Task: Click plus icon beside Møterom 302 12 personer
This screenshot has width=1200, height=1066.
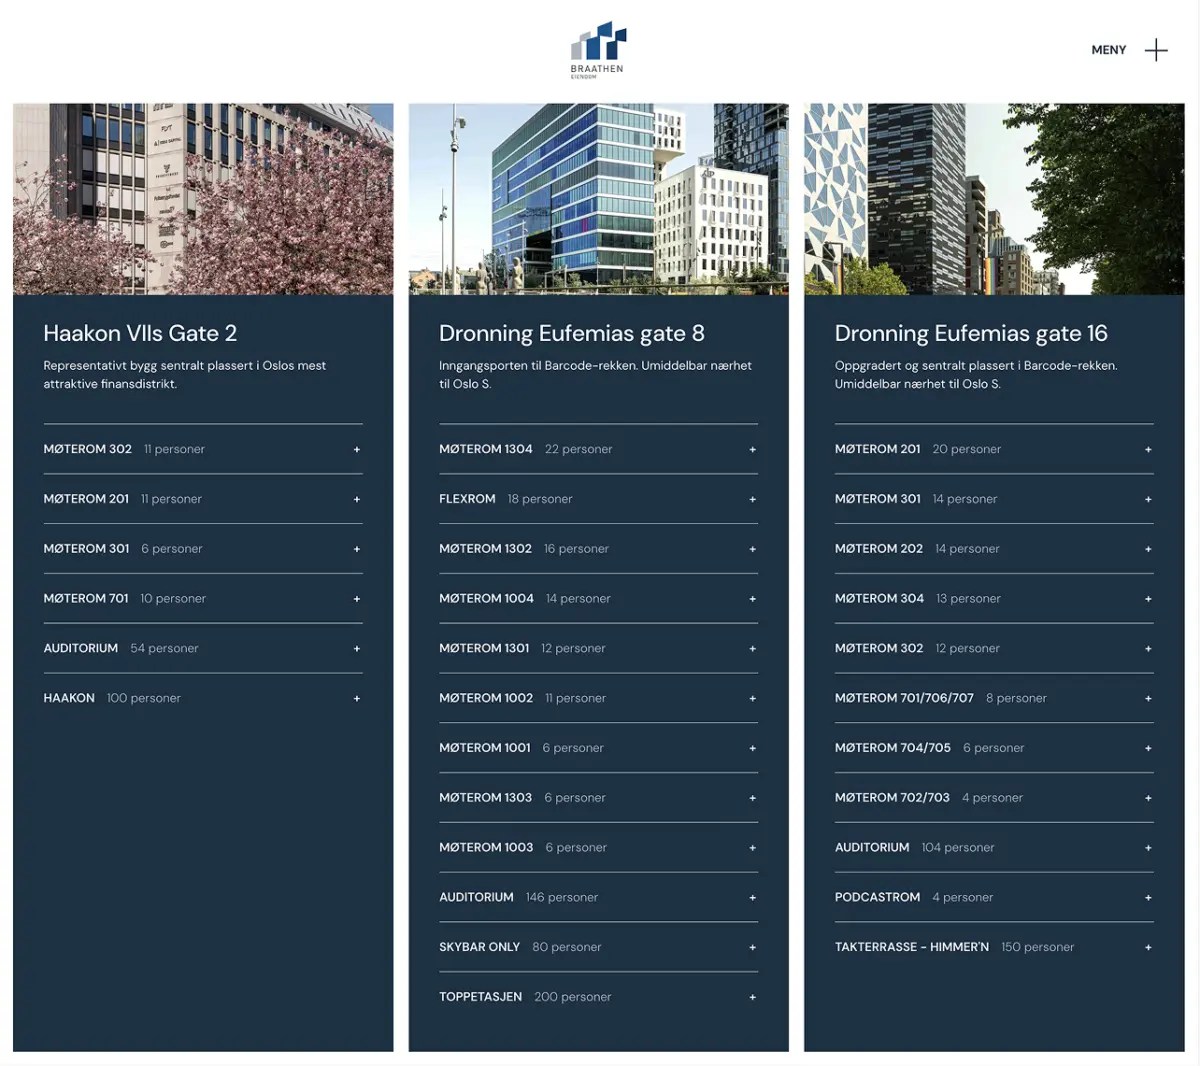Action: coord(1148,649)
